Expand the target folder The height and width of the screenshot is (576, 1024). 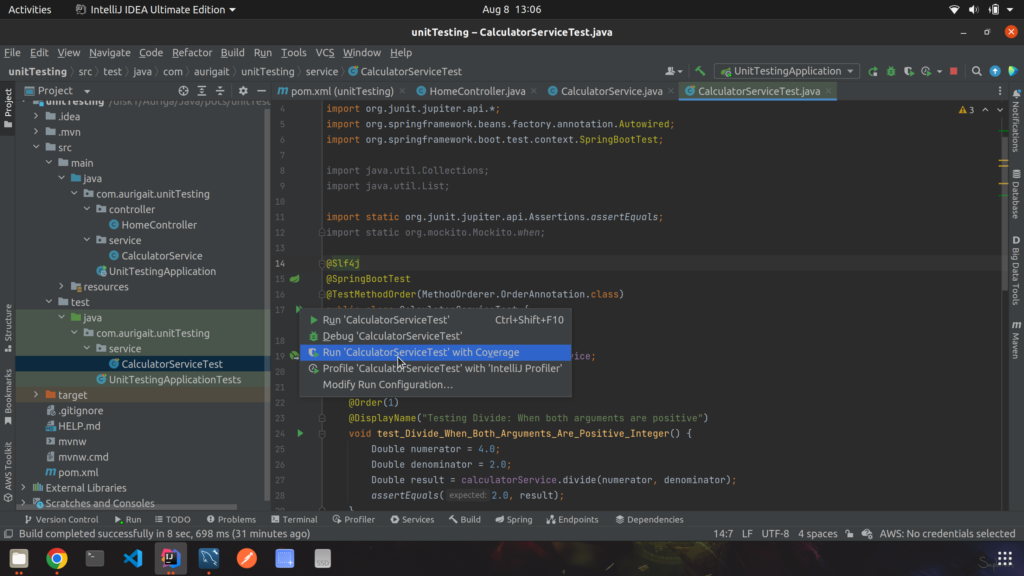coord(36,395)
